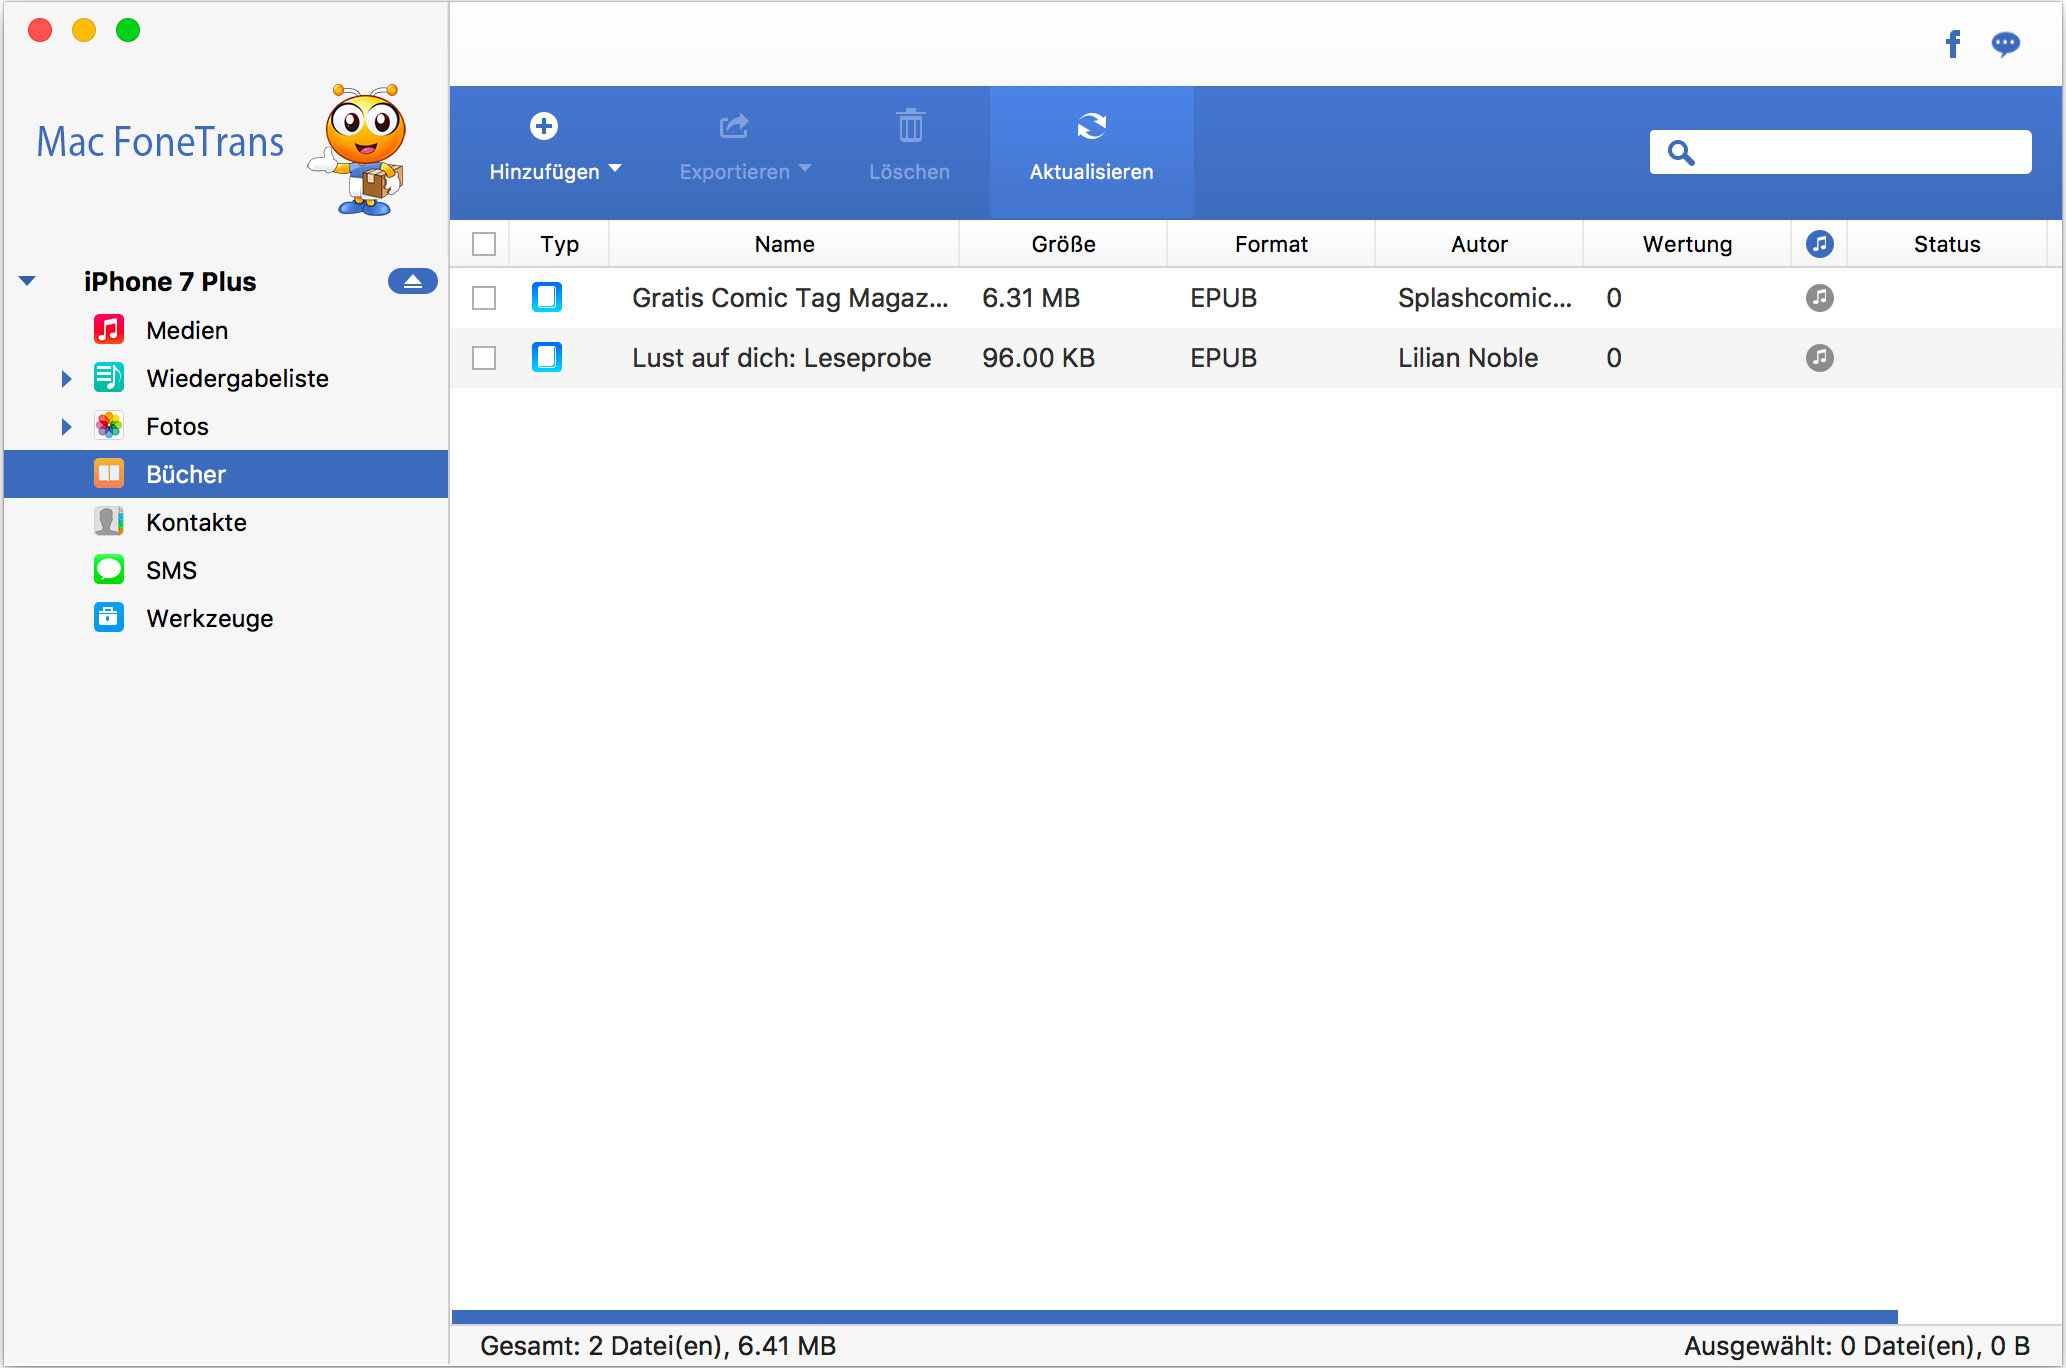Click into the search input field
2066x1368 pixels.
[1840, 152]
